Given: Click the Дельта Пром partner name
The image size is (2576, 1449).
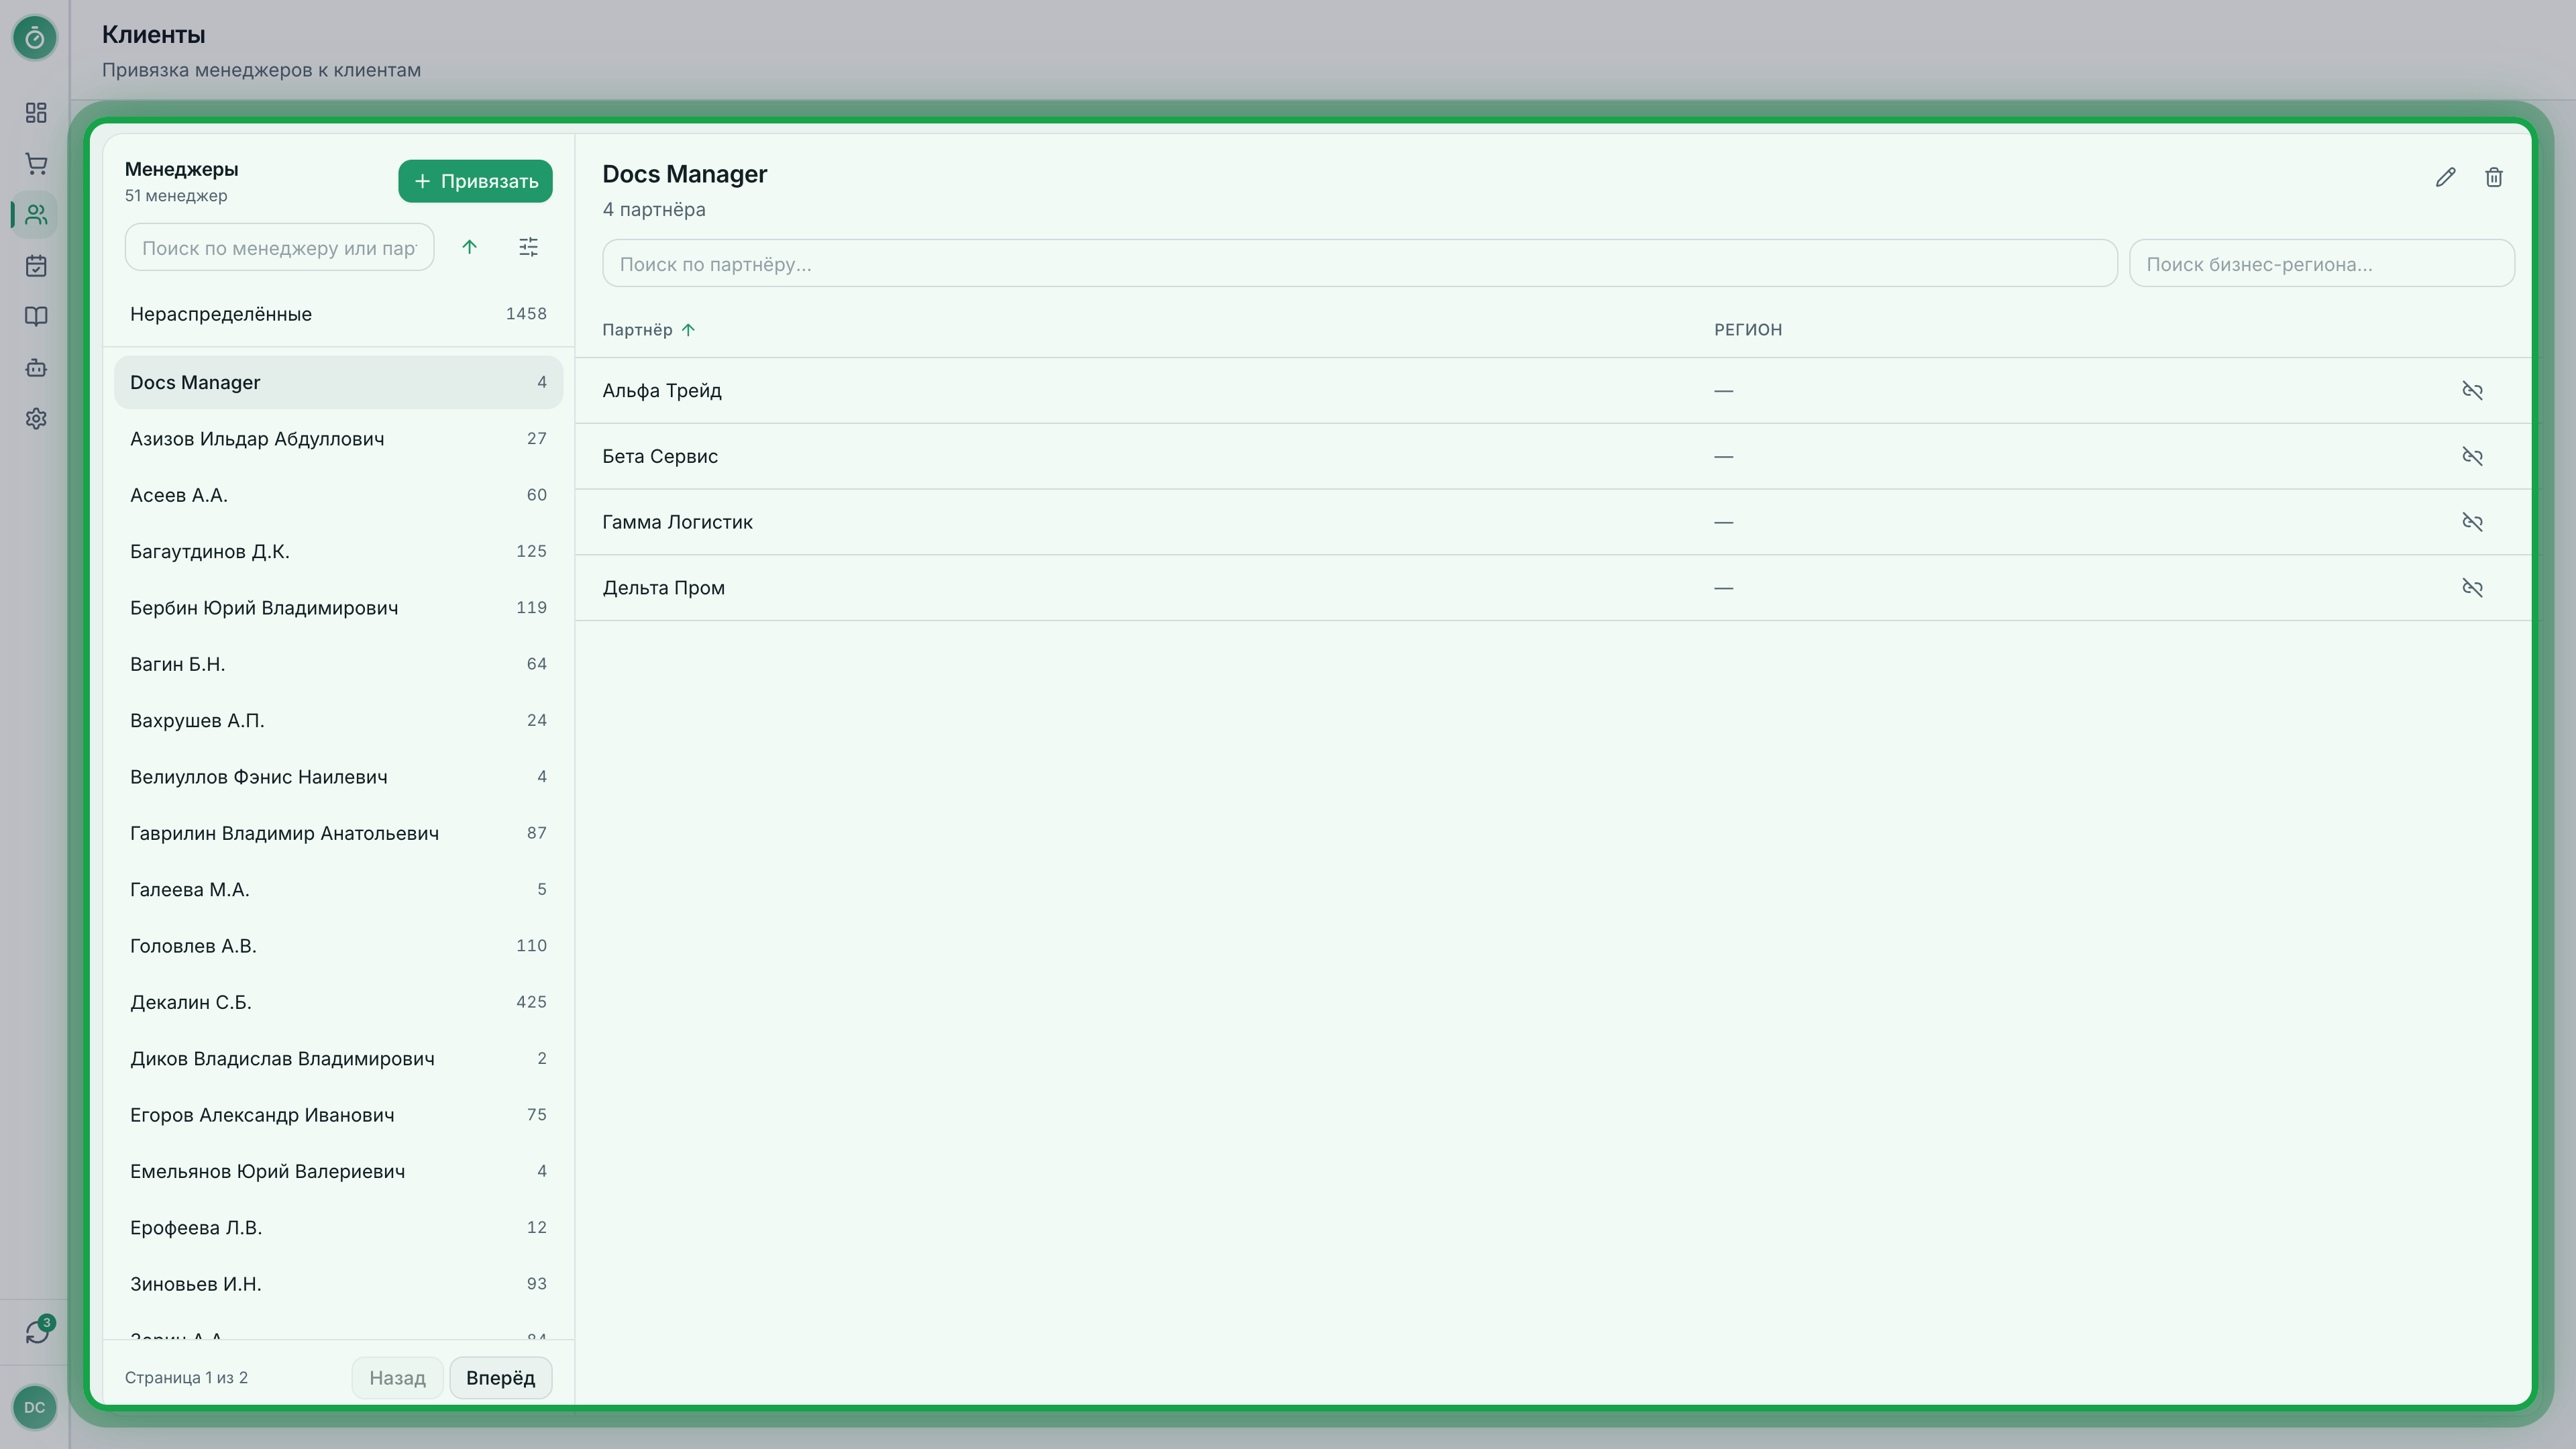Looking at the screenshot, I should [x=663, y=588].
